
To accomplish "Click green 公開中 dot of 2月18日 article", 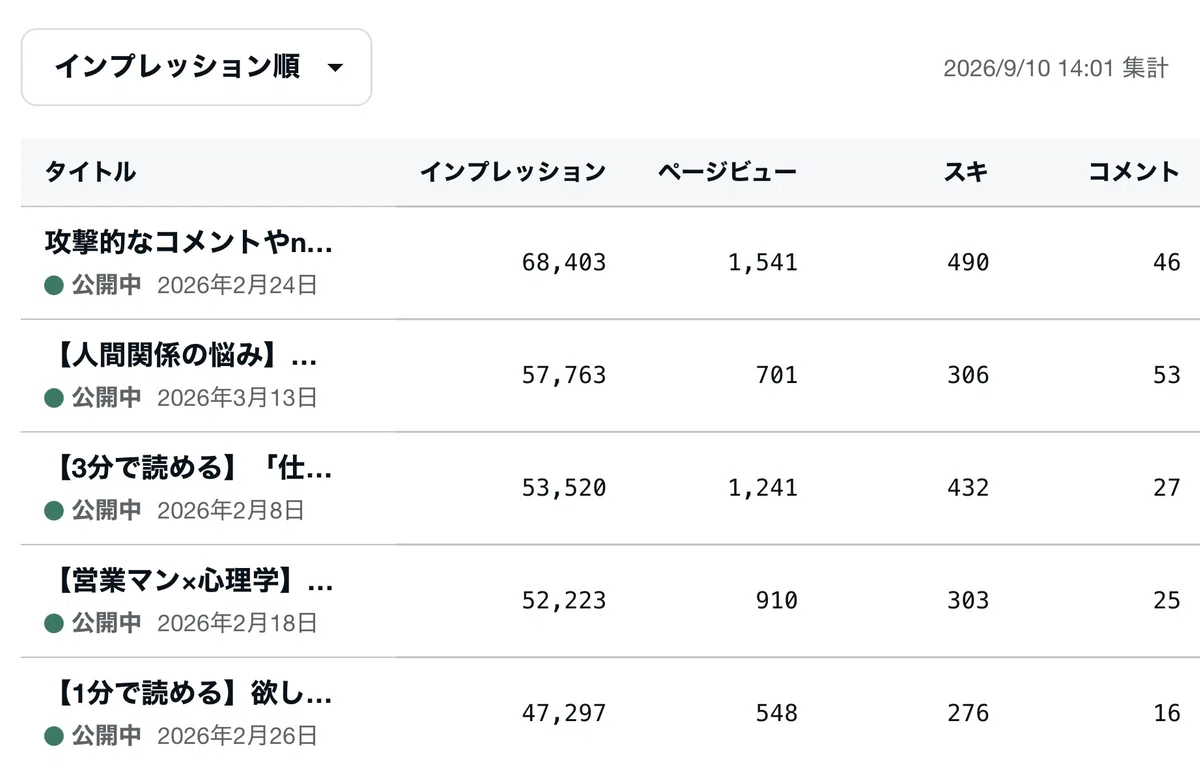I will [54, 623].
